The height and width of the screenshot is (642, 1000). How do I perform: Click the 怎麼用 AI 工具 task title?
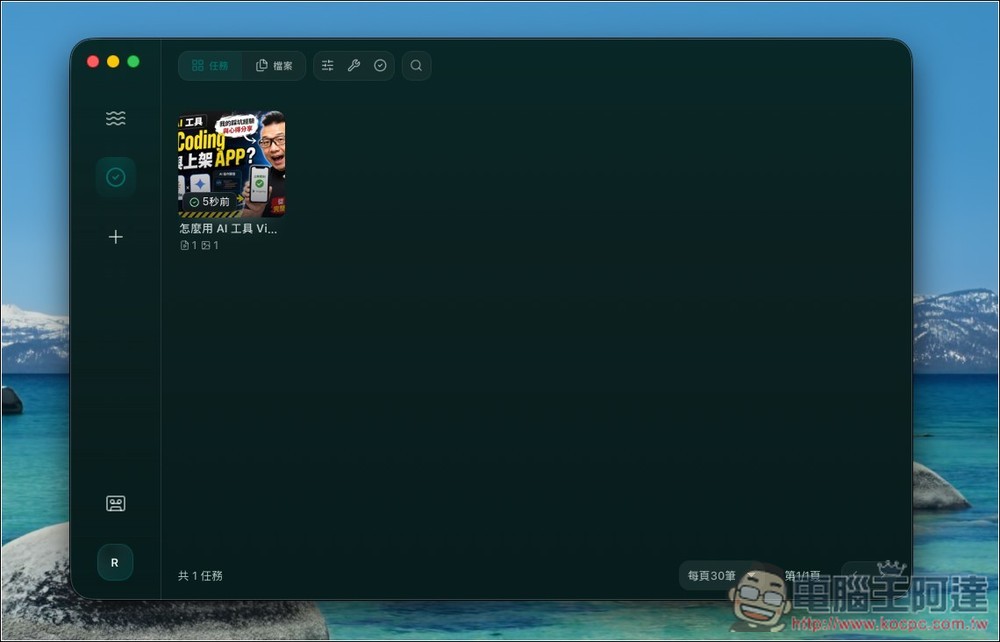pos(228,229)
